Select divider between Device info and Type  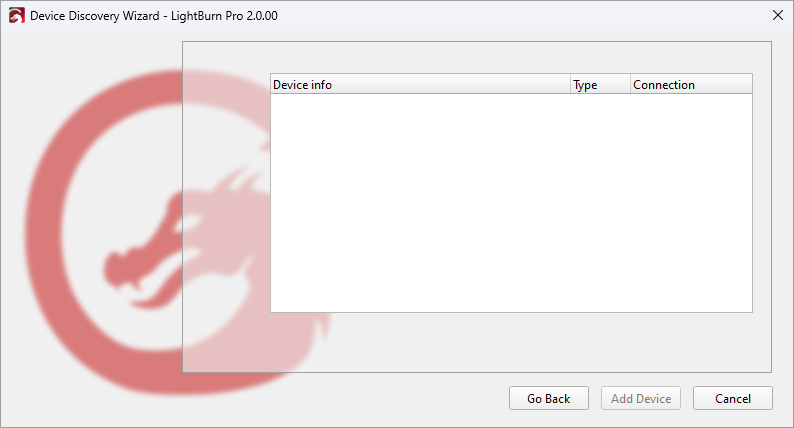571,85
